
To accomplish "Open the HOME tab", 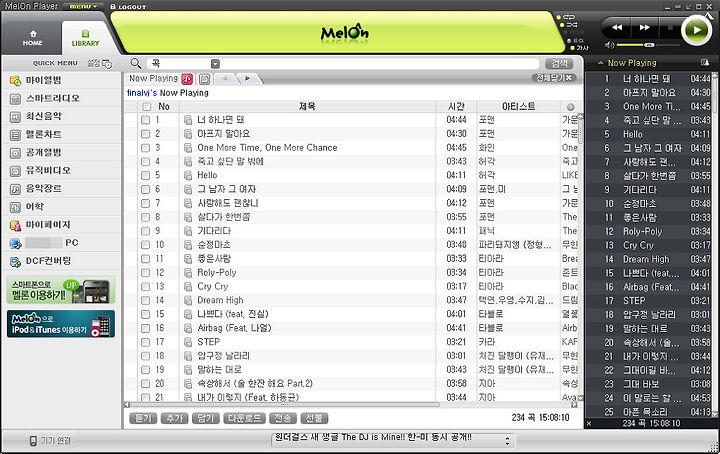I will 33,38.
